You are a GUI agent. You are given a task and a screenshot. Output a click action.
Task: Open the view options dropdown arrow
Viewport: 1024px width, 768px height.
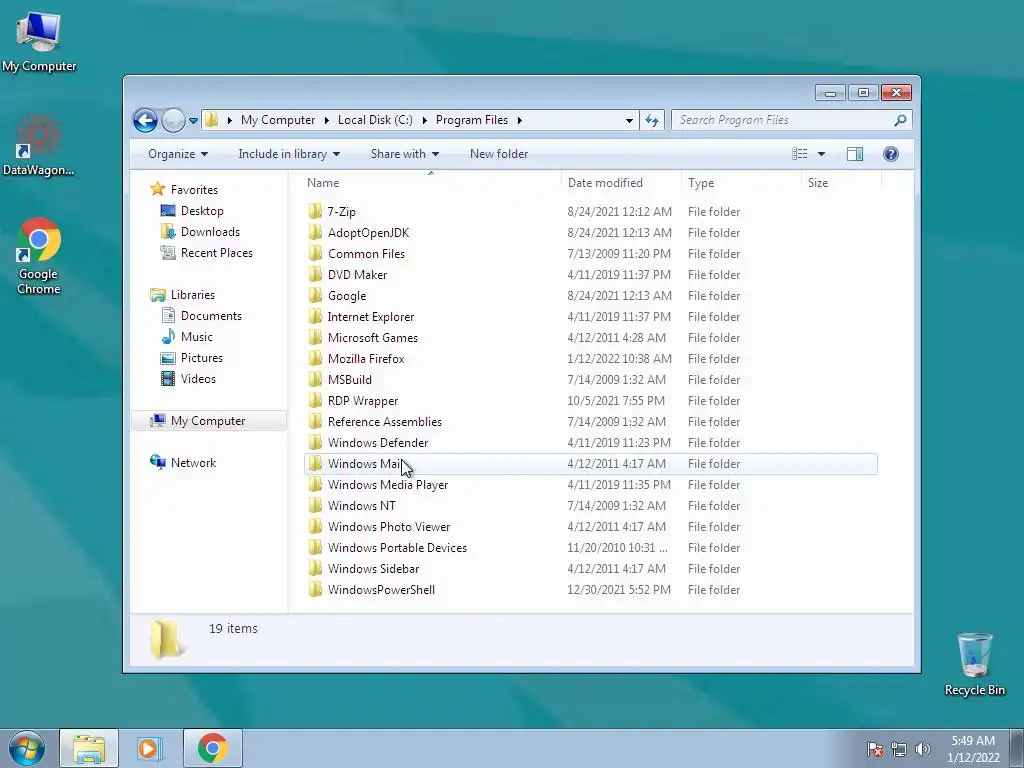click(822, 154)
